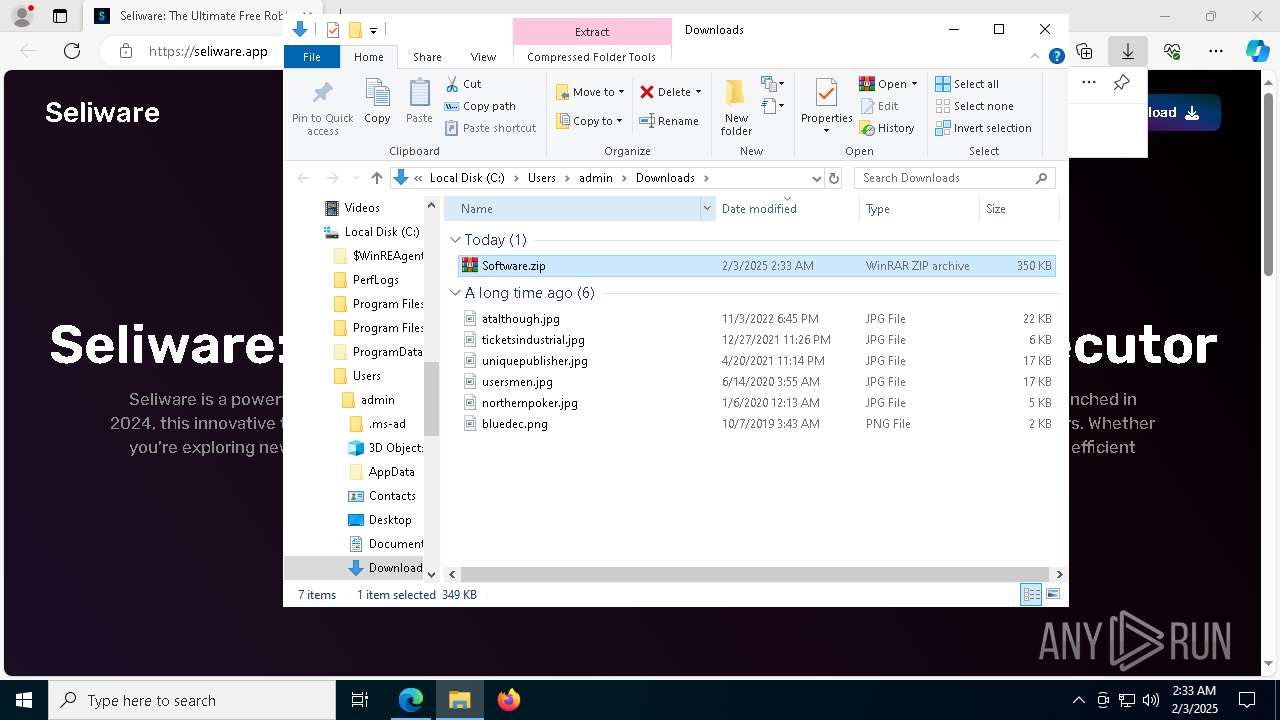This screenshot has height=720, width=1280.
Task: Click the Edit ribbon button
Action: 879,106
